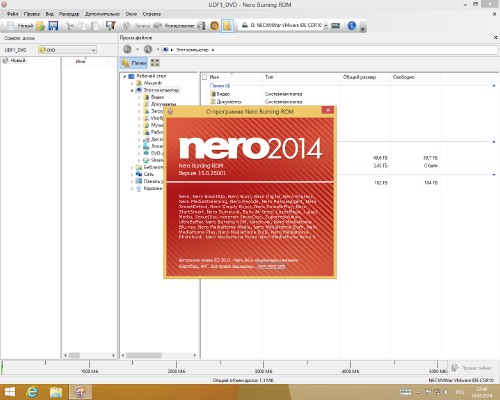This screenshot has height=400, width=500.
Task: Click the recorder drive icon beside dropdown
Action: 335,26
